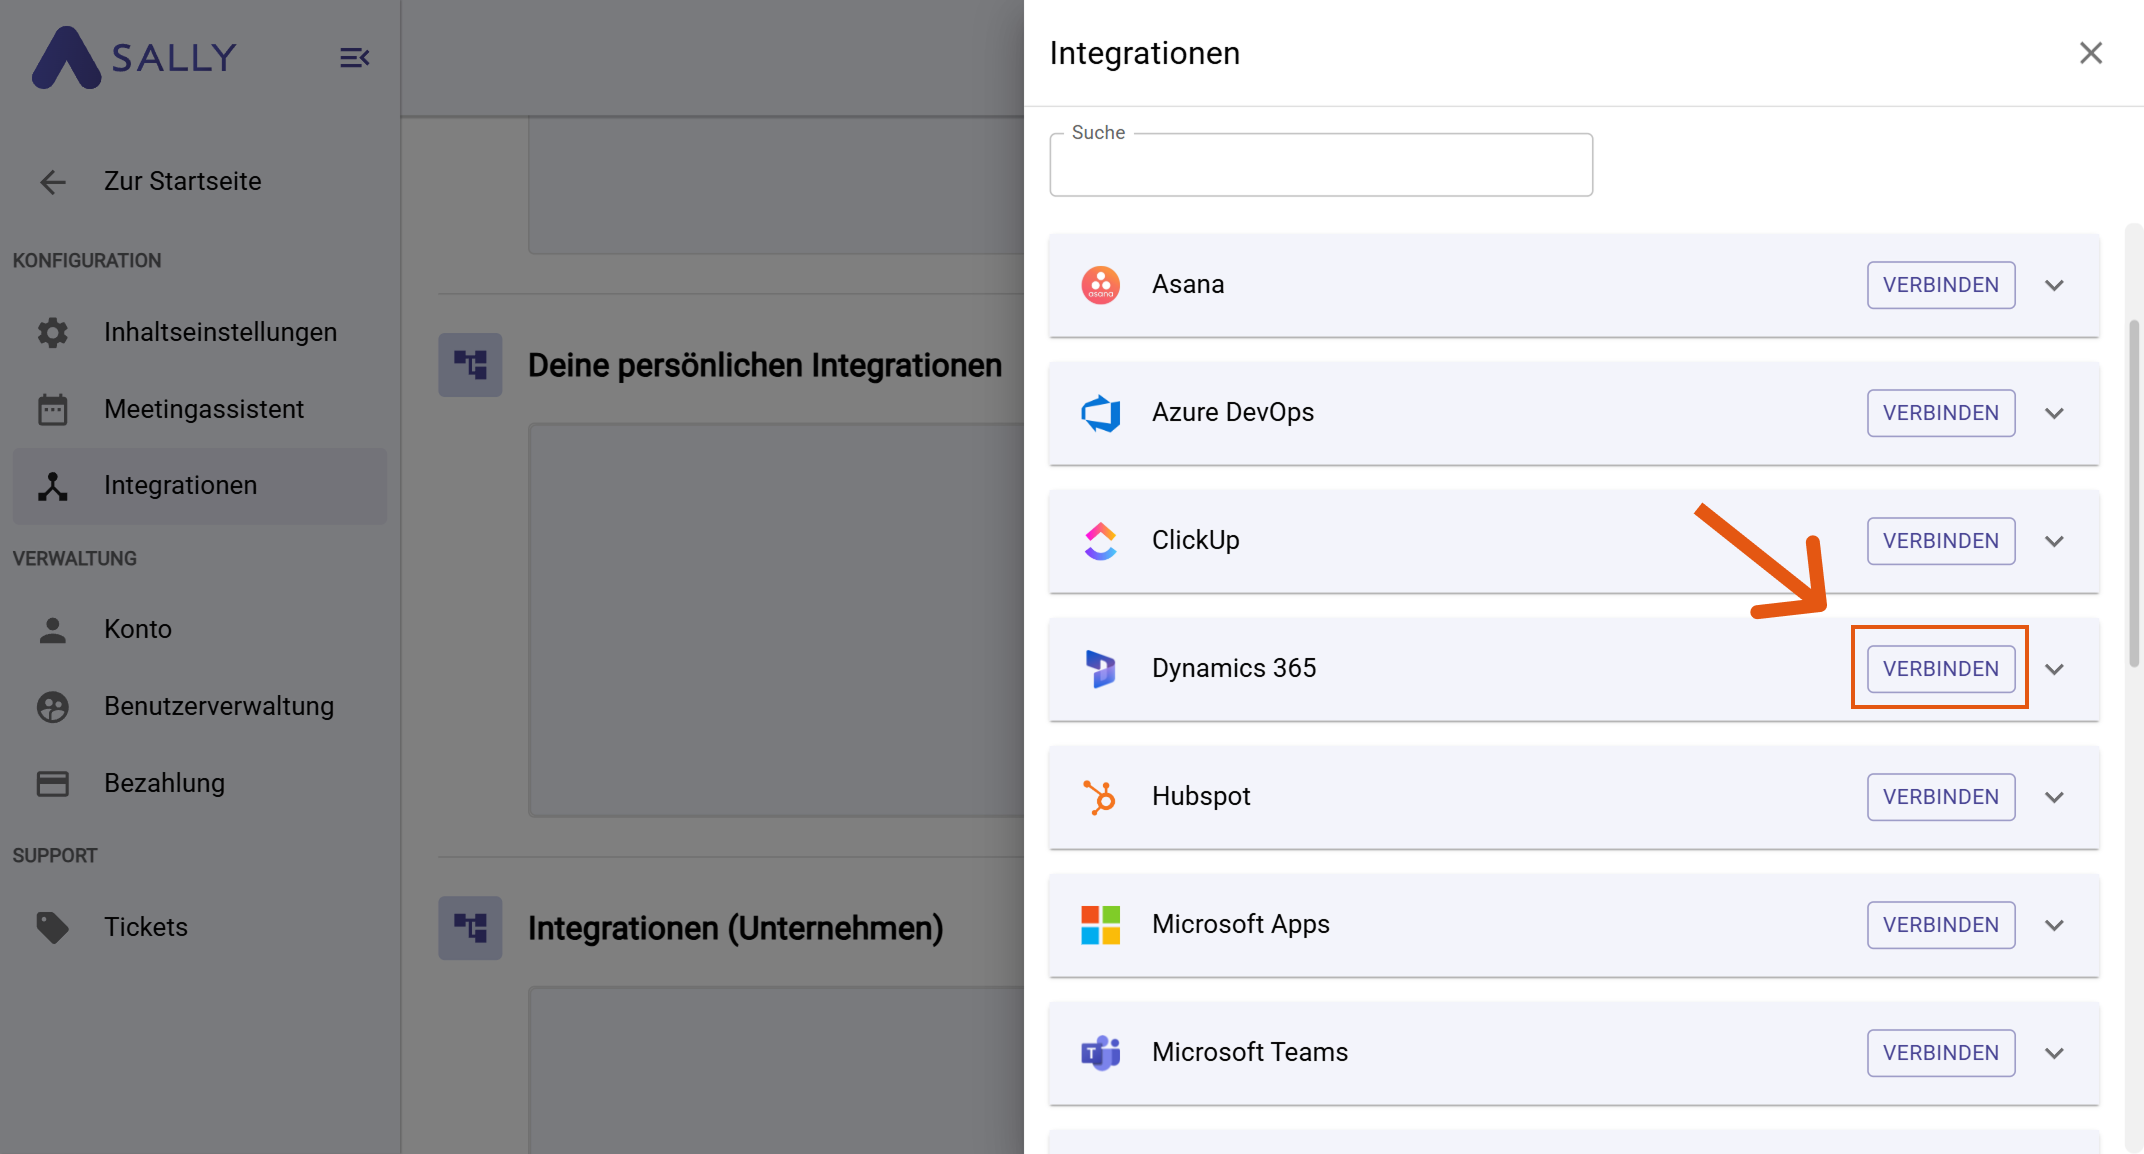Click the integrations list scrollbar
Screen dimensions: 2144x1154
[2134, 494]
